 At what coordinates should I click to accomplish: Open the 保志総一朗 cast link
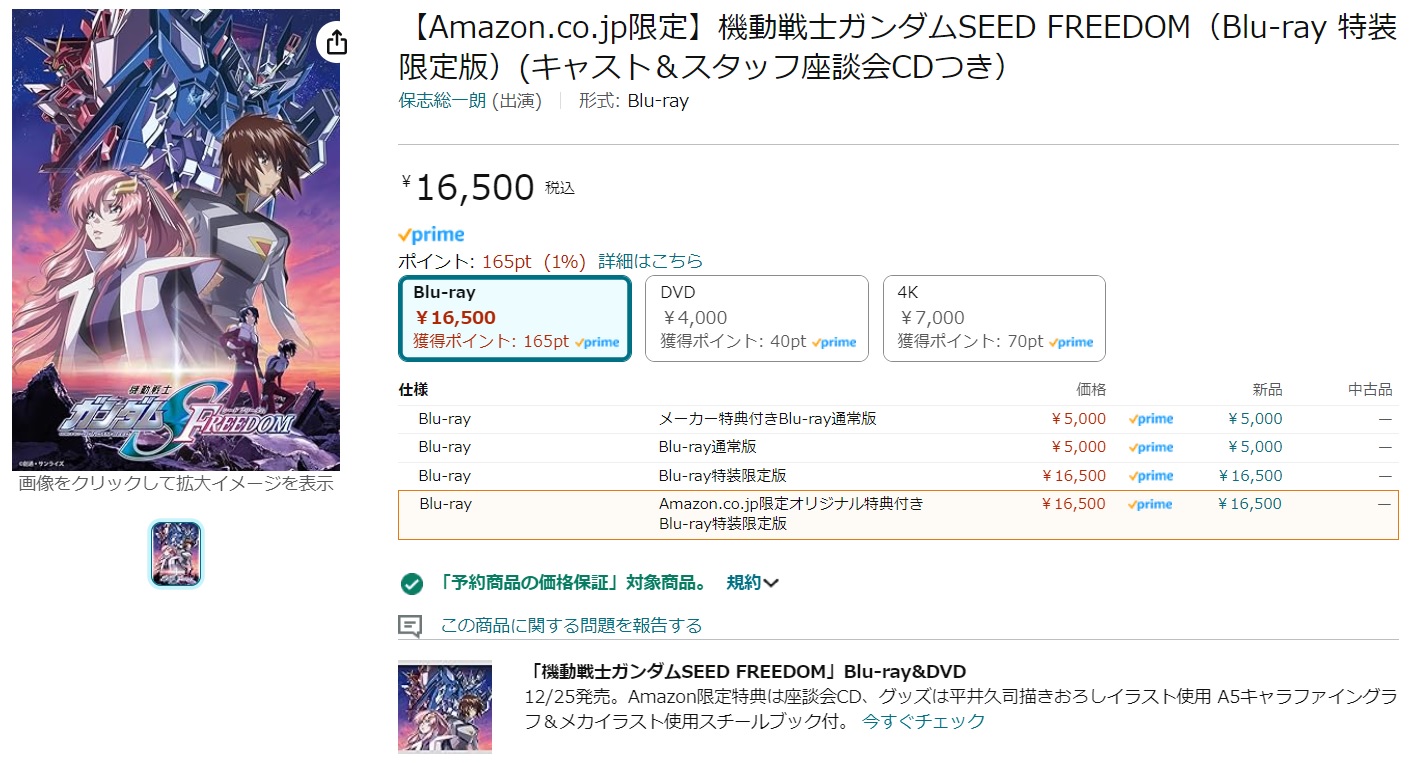coord(442,101)
